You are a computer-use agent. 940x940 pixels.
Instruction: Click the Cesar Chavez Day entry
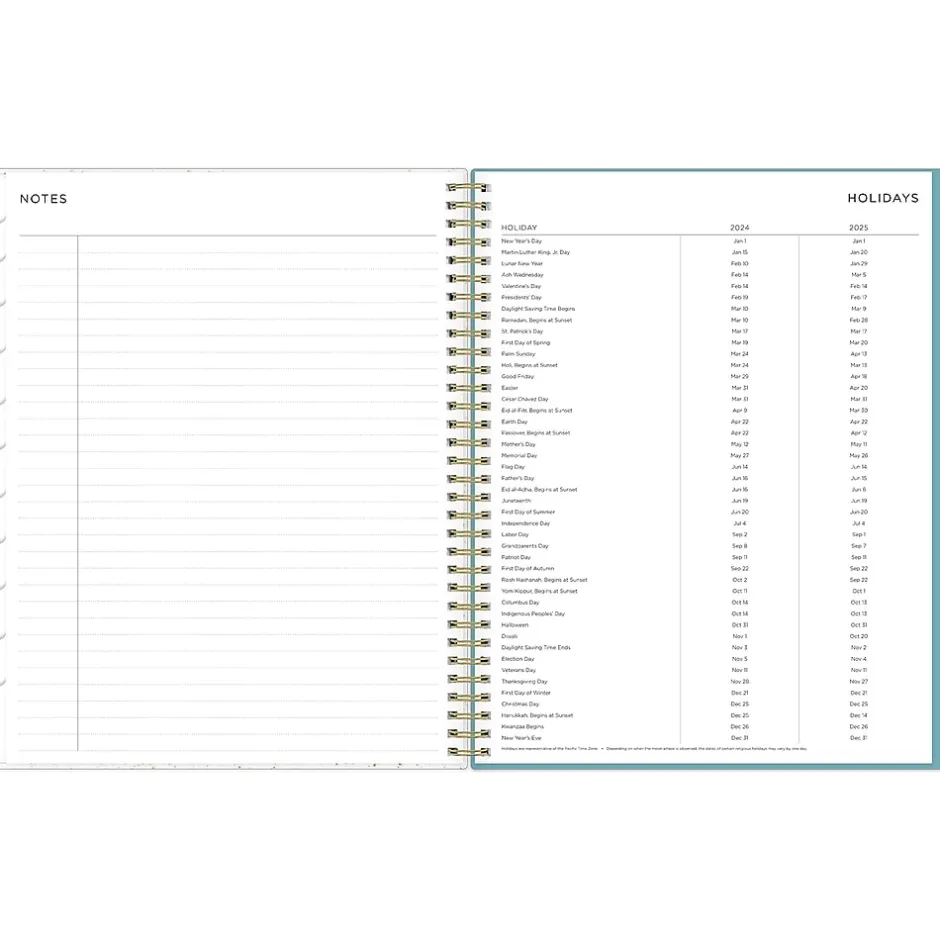click(x=524, y=399)
